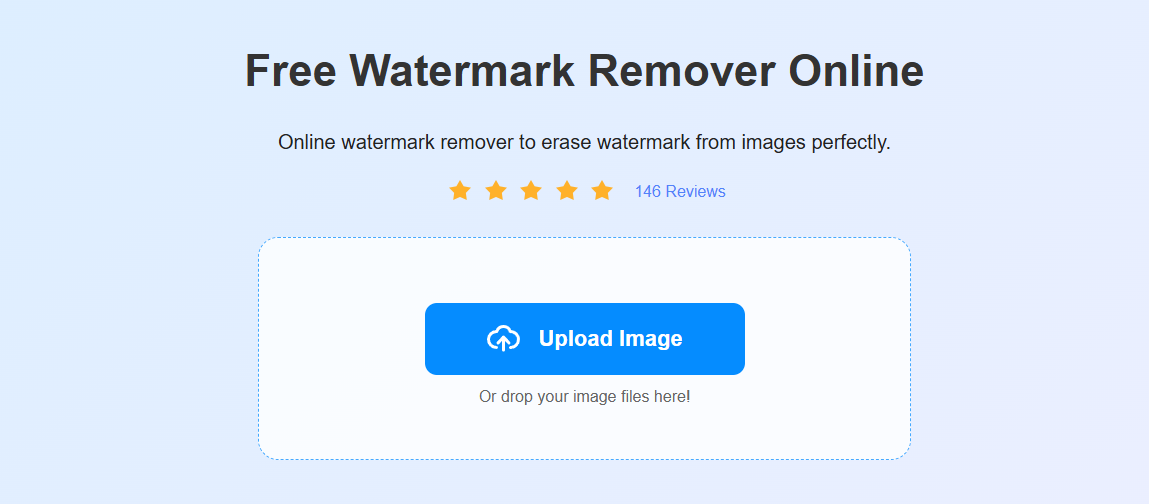Click the word Online in the heading

[x=855, y=71]
